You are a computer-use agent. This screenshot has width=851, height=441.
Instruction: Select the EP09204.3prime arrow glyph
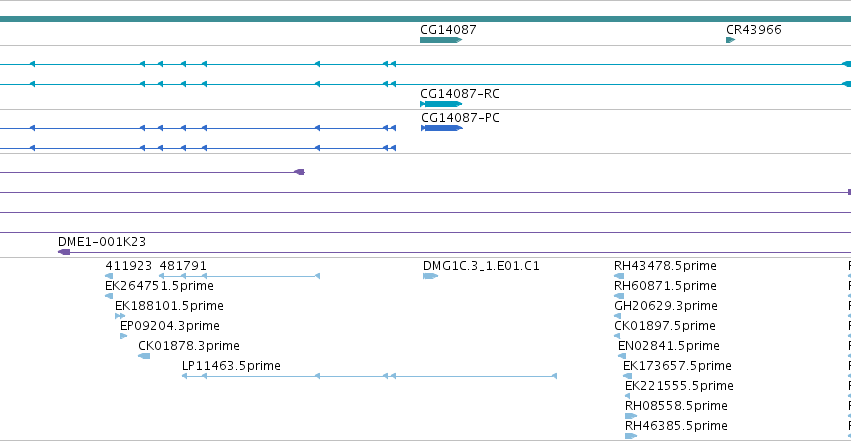pyautogui.click(x=123, y=336)
